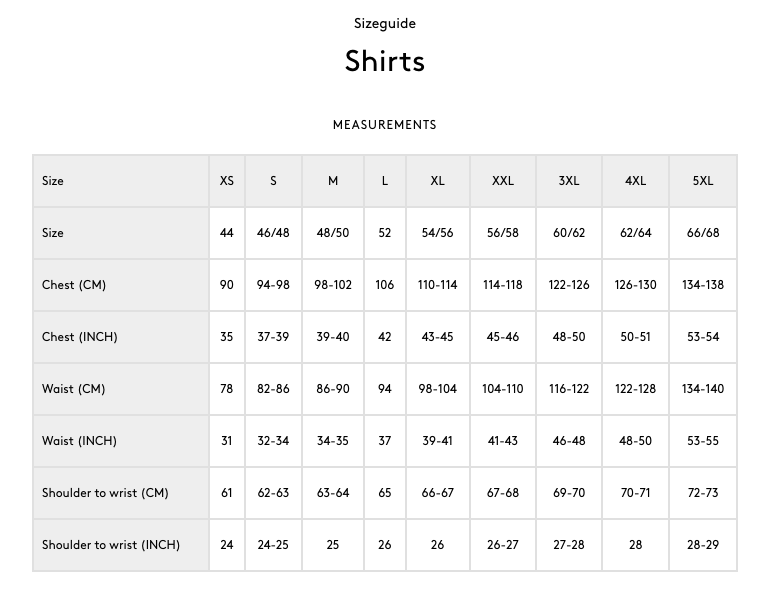Screen dimensions: 777x609
Task: Click the Shoulder to wrist (CM) label
Action: 105,493
